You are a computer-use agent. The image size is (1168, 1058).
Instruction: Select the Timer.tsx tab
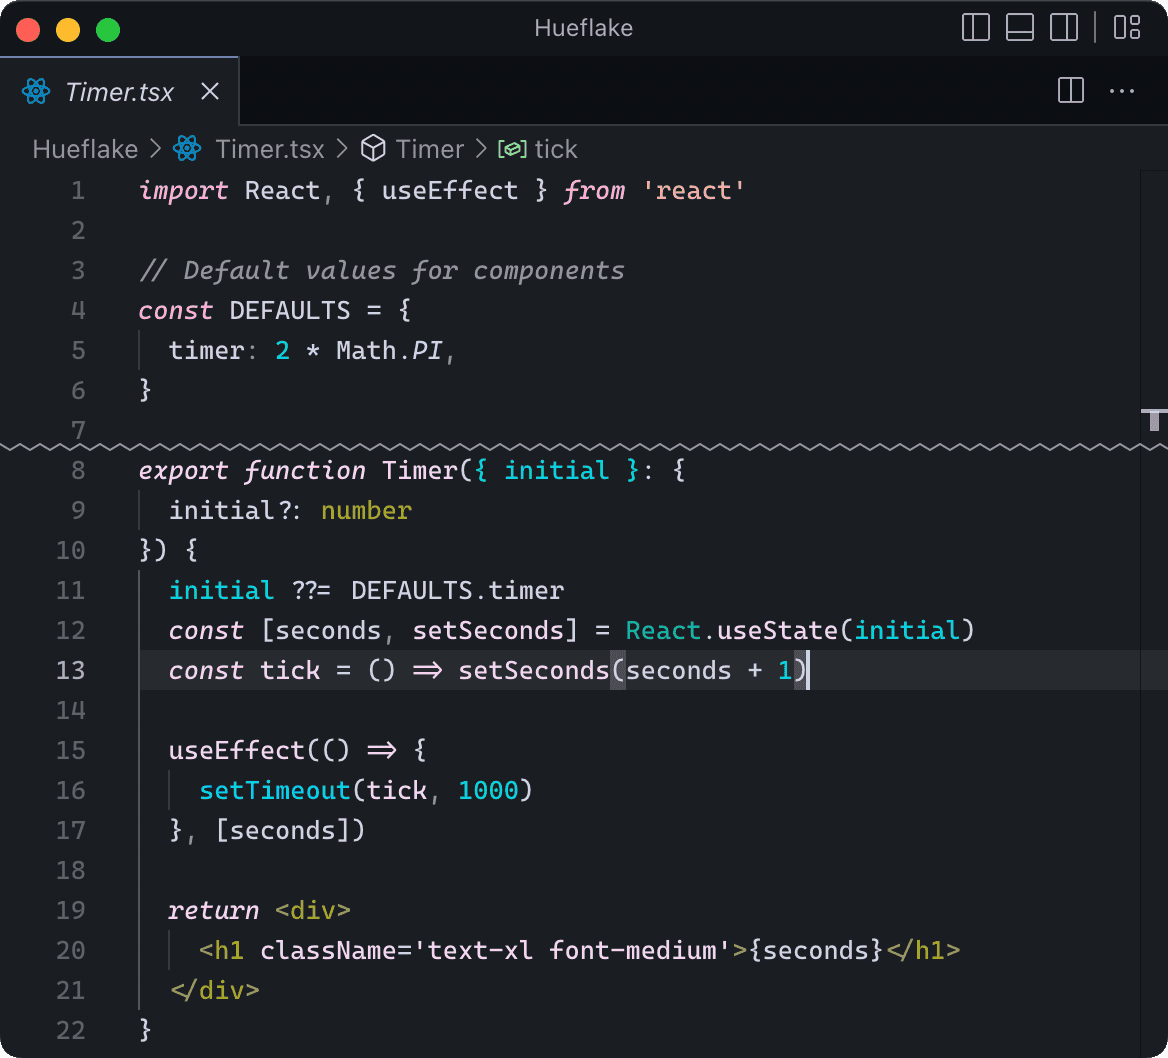[x=118, y=91]
